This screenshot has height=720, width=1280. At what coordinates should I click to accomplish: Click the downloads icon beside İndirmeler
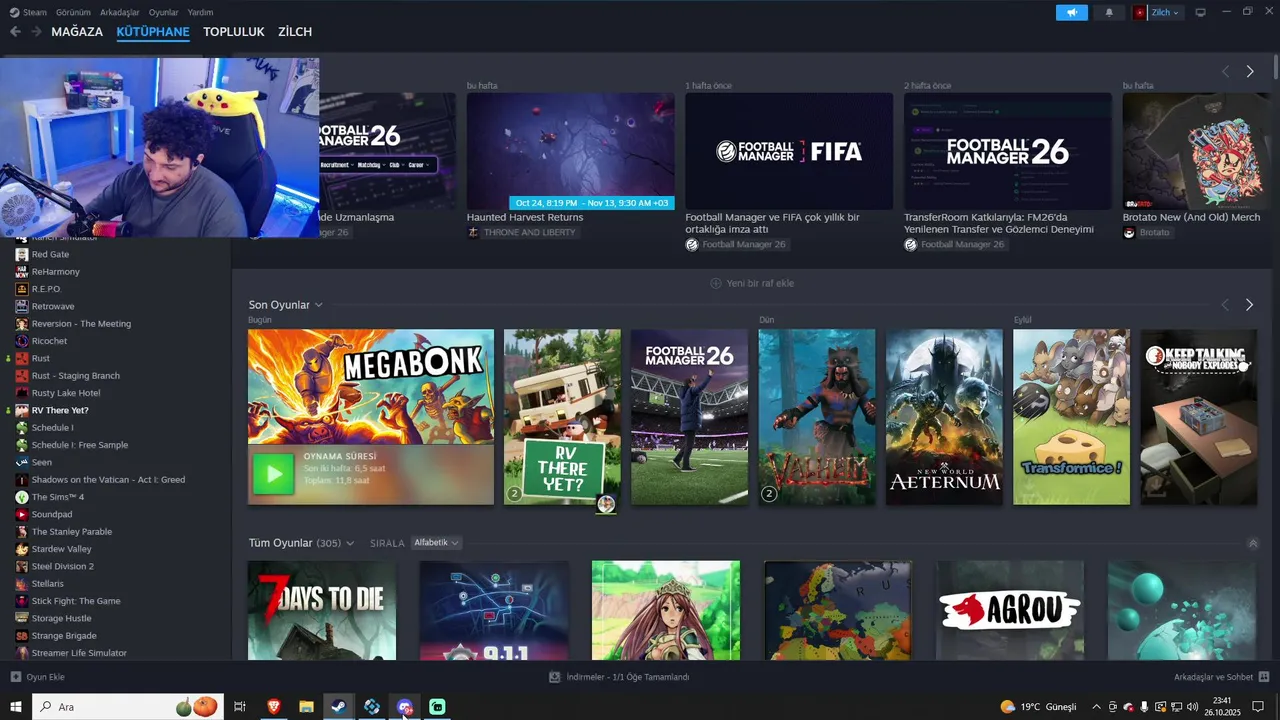tap(555, 677)
